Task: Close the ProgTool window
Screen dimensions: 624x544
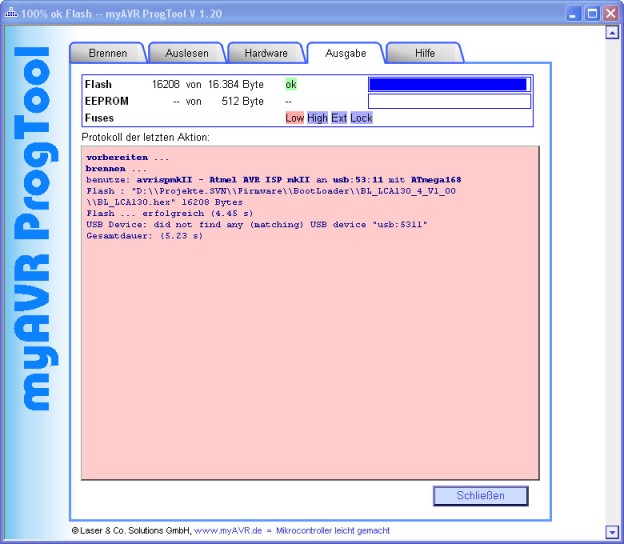Action: click(610, 14)
